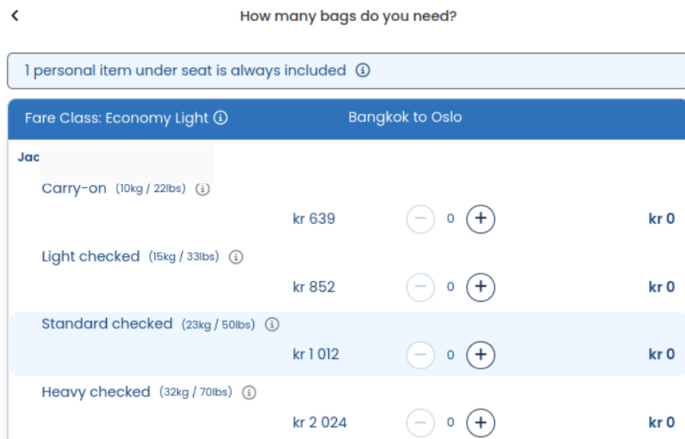The height and width of the screenshot is (439, 685).
Task: Add one Heavy checked bag
Action: [x=481, y=422]
